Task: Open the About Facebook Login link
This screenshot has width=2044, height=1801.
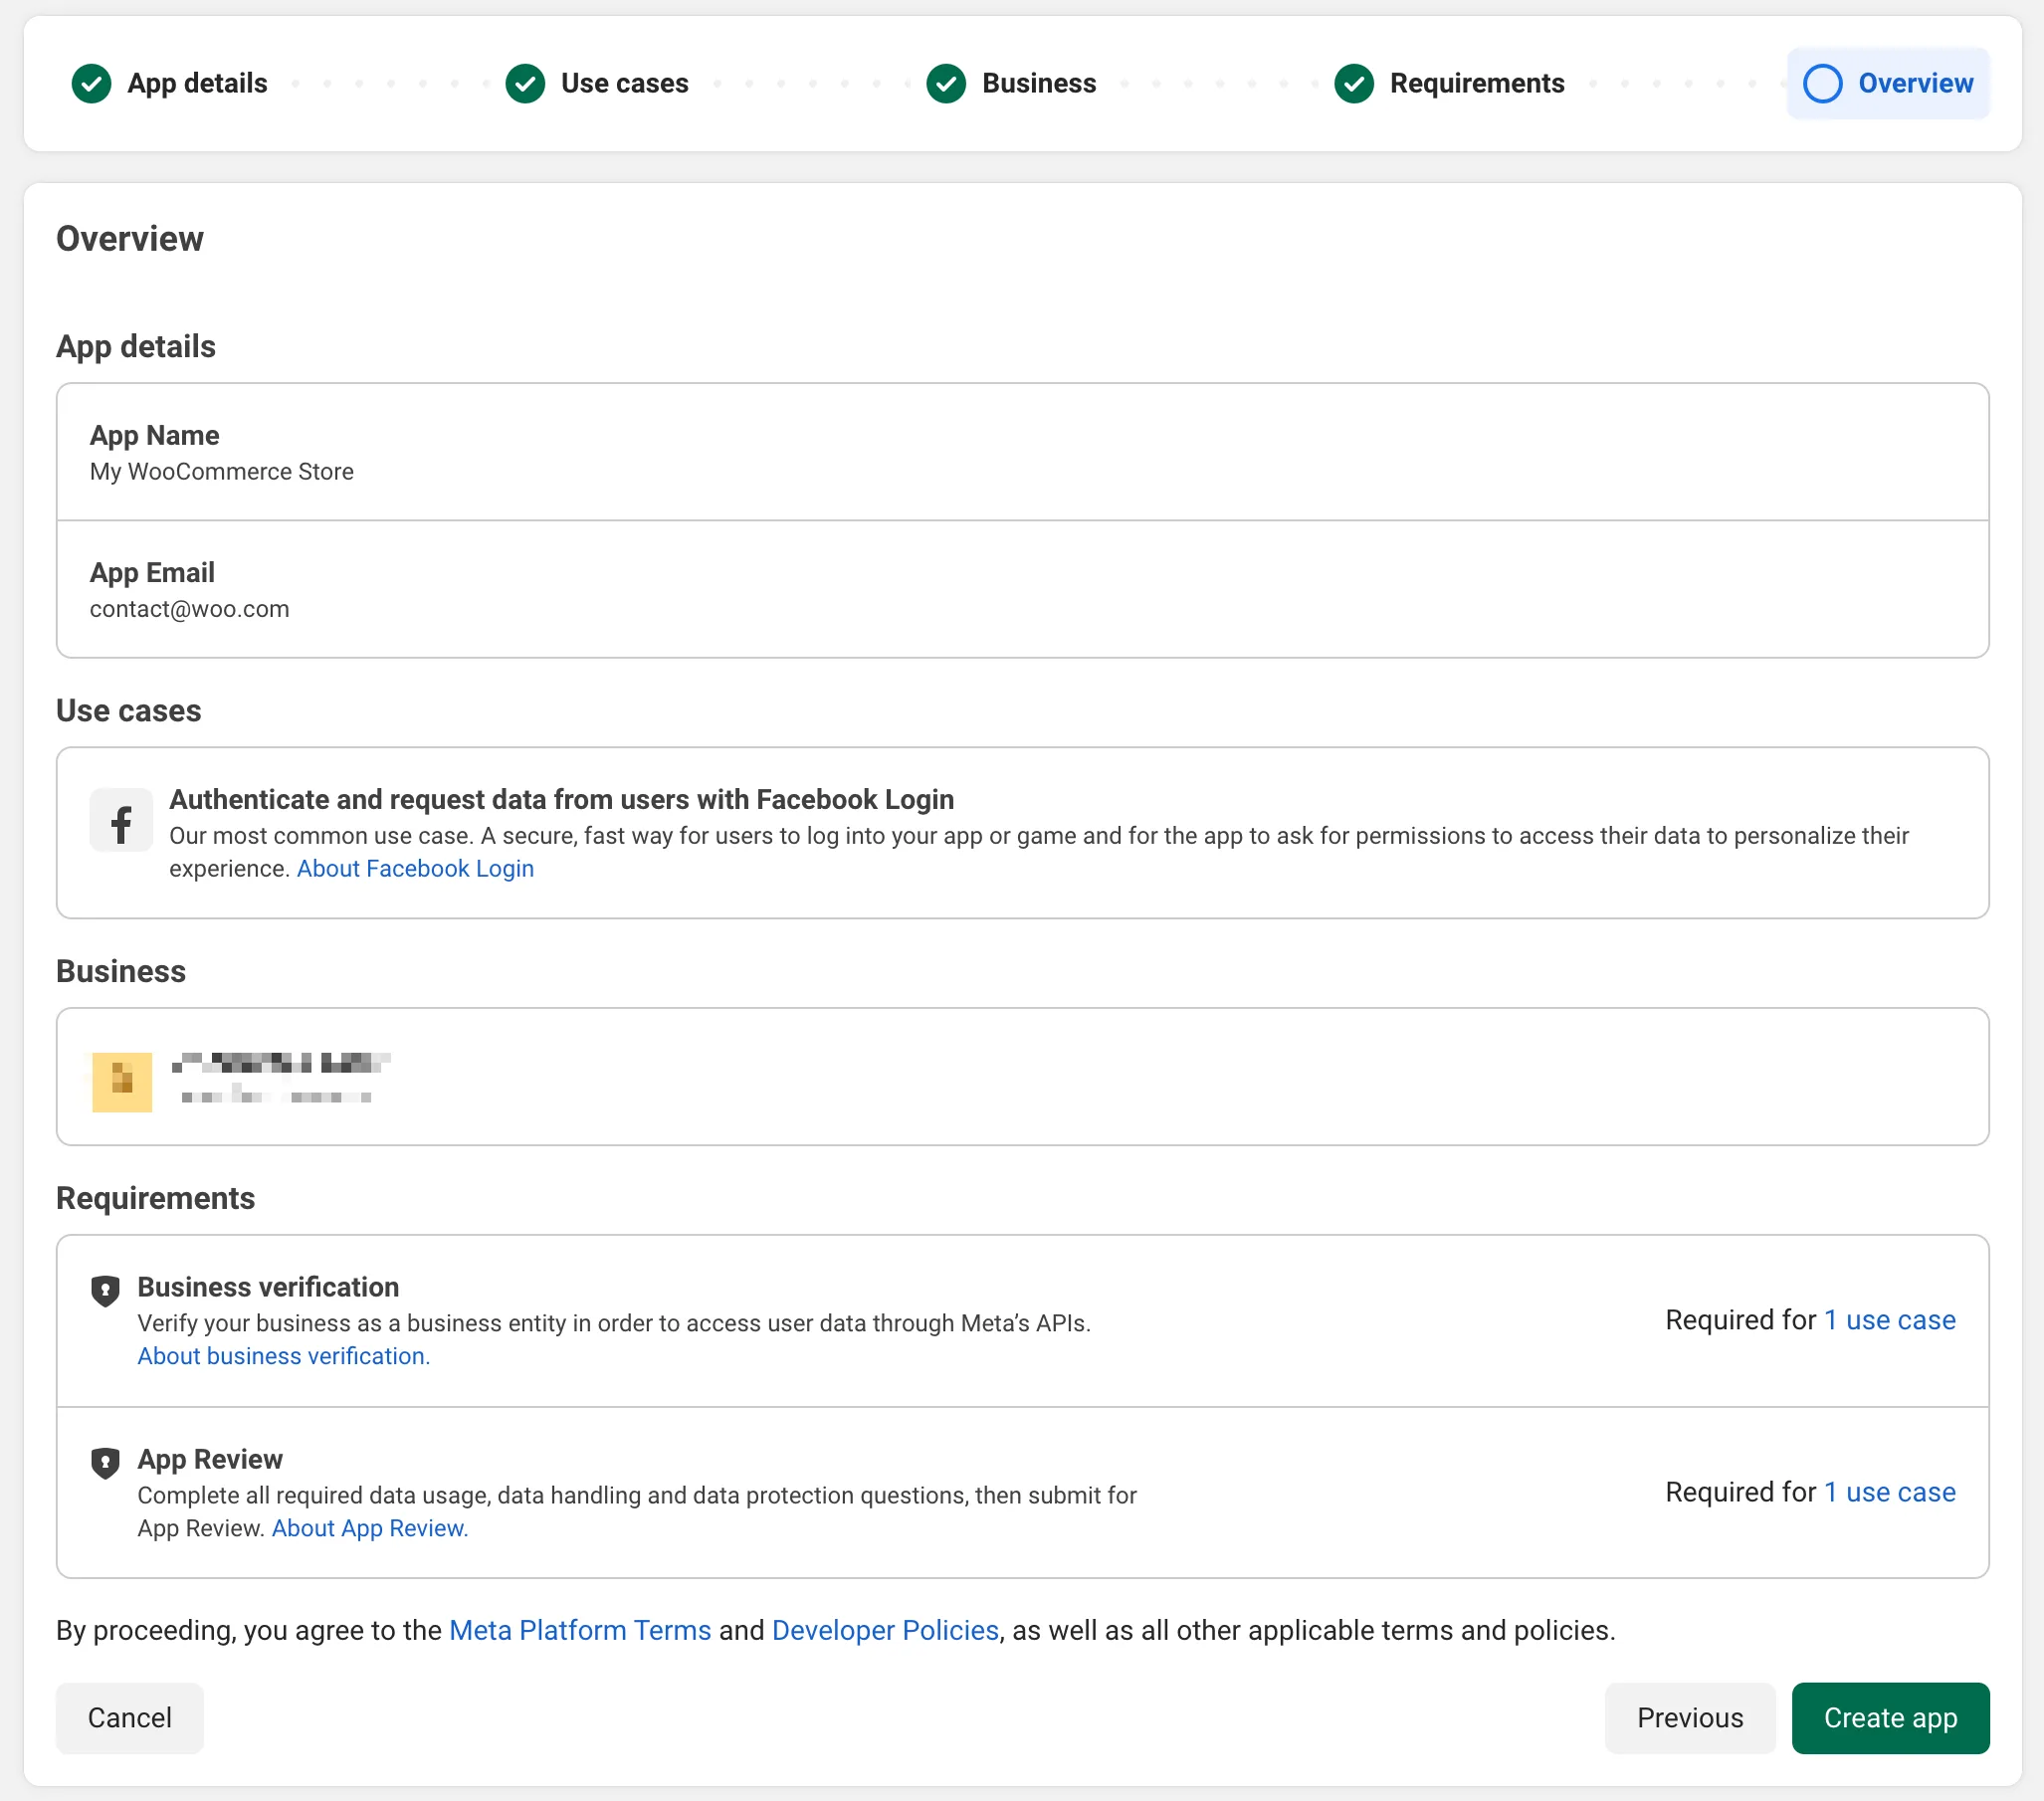Action: (x=415, y=868)
